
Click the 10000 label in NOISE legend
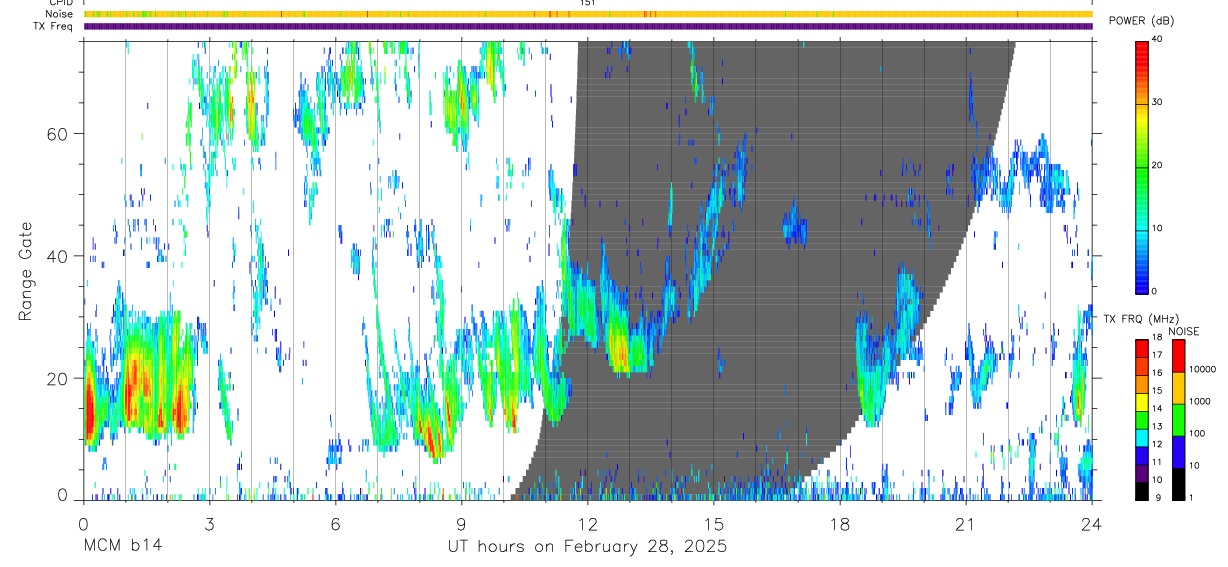point(1202,369)
